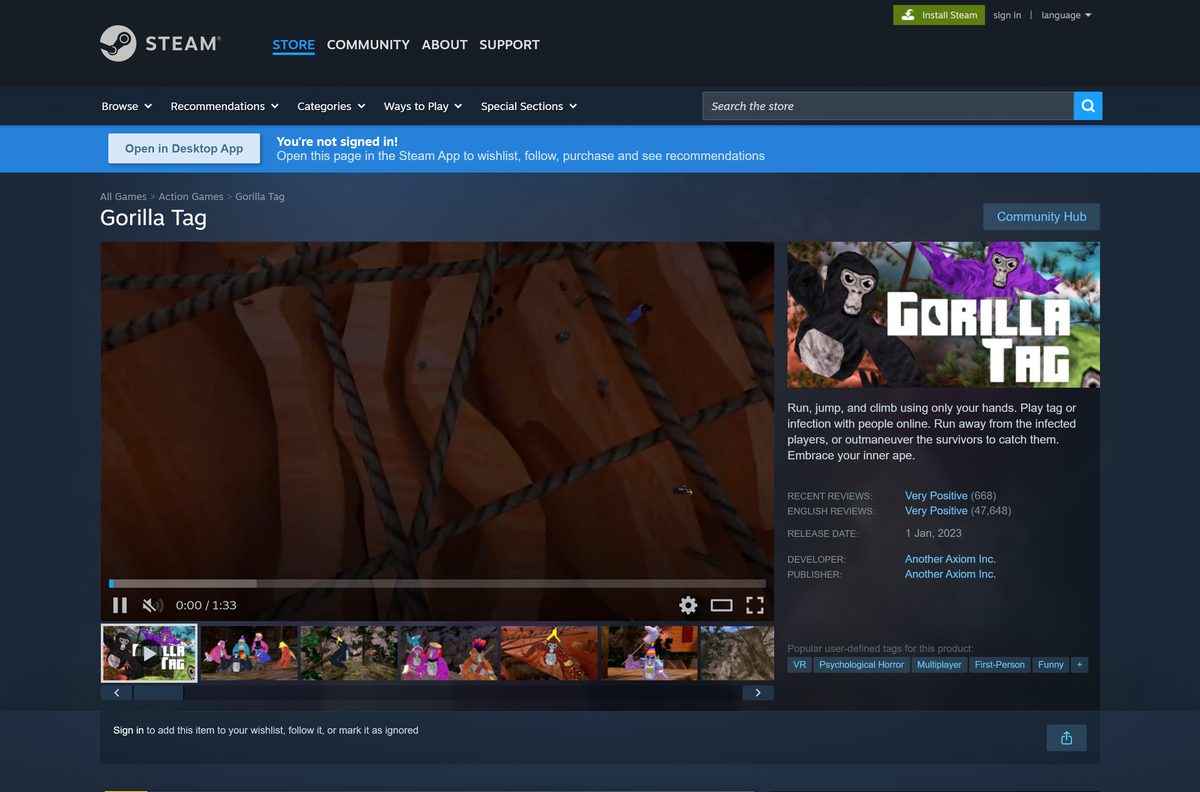1200x792 pixels.
Task: Click the First-Person tag
Action: (x=999, y=664)
